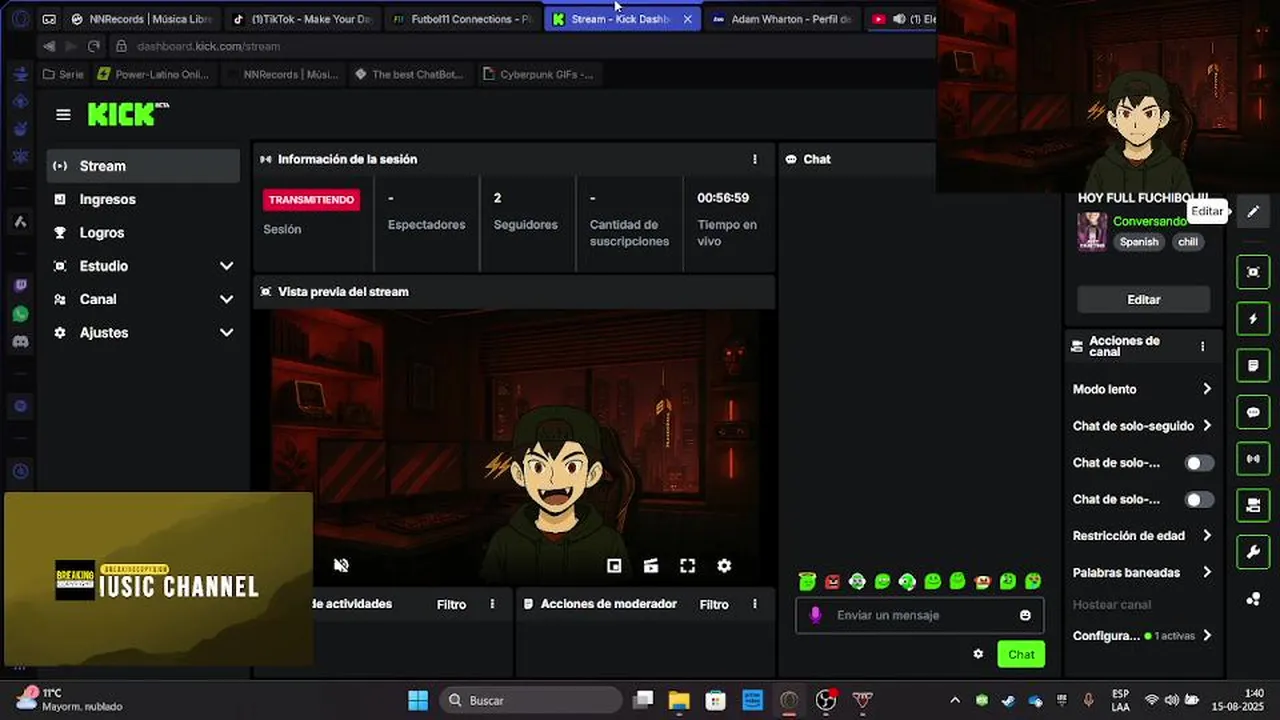Open Chat de solo-seguido options
The height and width of the screenshot is (720, 1280).
point(1143,426)
